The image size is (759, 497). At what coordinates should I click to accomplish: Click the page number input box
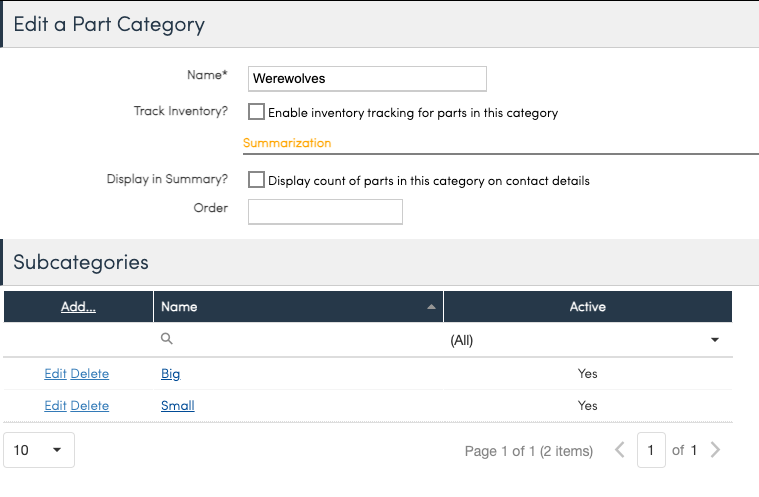click(x=651, y=451)
